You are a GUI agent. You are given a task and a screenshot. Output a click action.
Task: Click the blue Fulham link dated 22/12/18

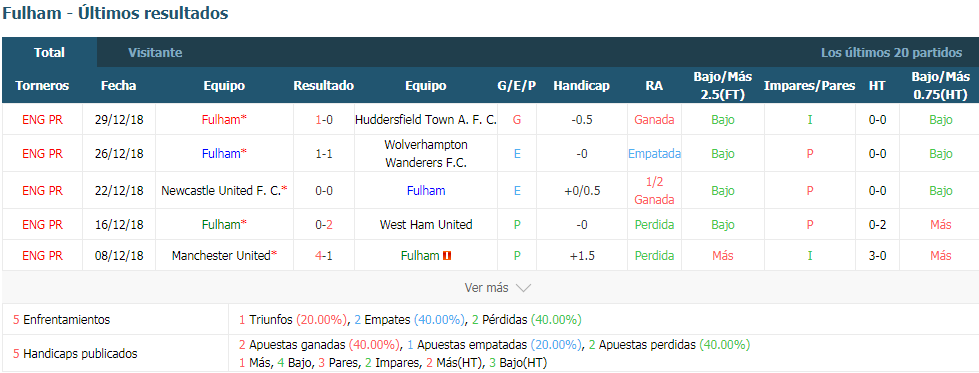tap(426, 191)
